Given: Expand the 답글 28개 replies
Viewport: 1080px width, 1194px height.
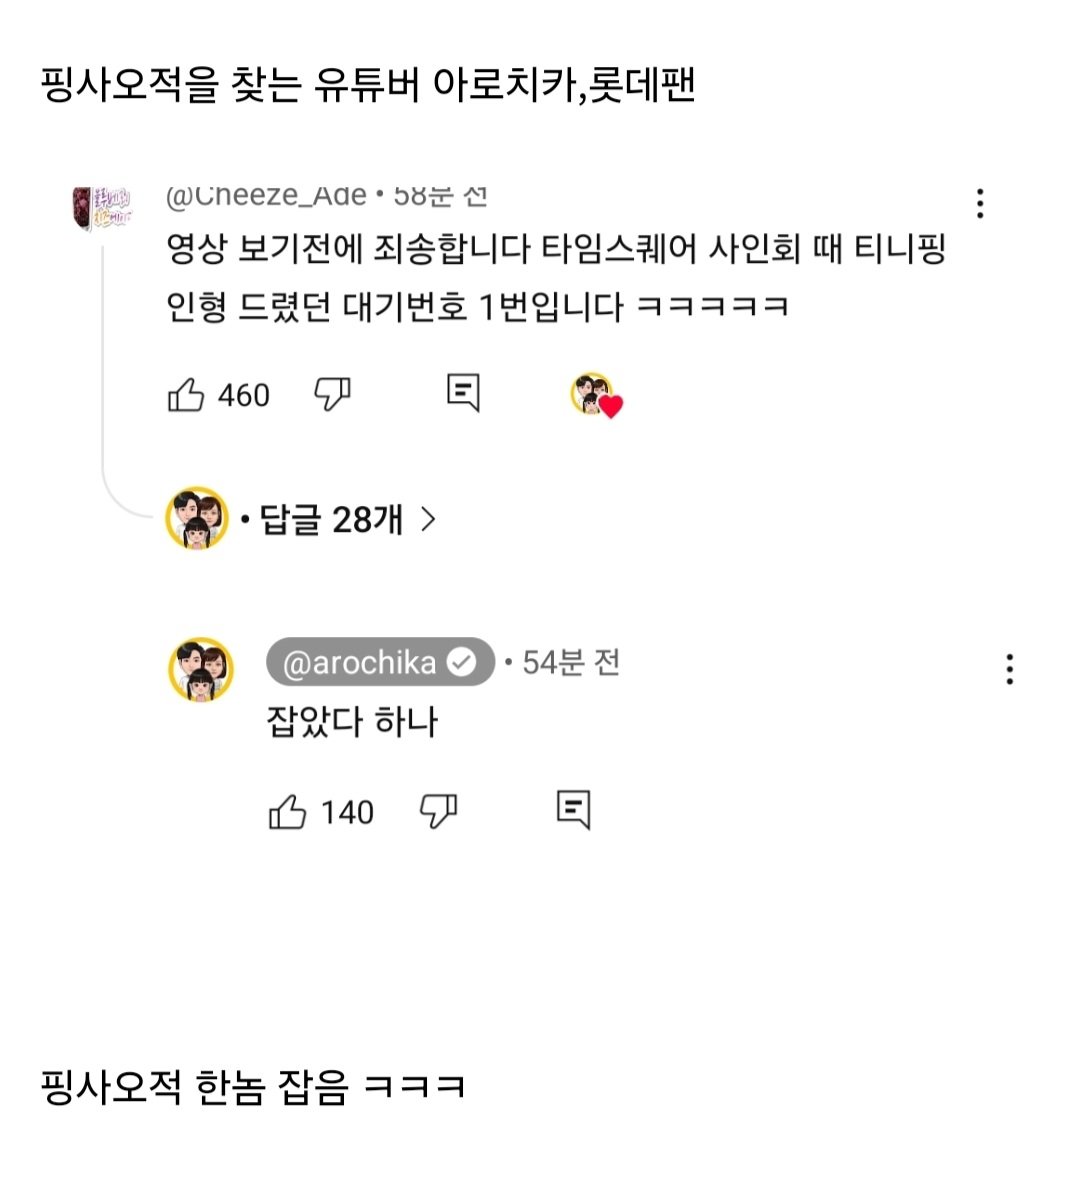Looking at the screenshot, I should pos(331,519).
